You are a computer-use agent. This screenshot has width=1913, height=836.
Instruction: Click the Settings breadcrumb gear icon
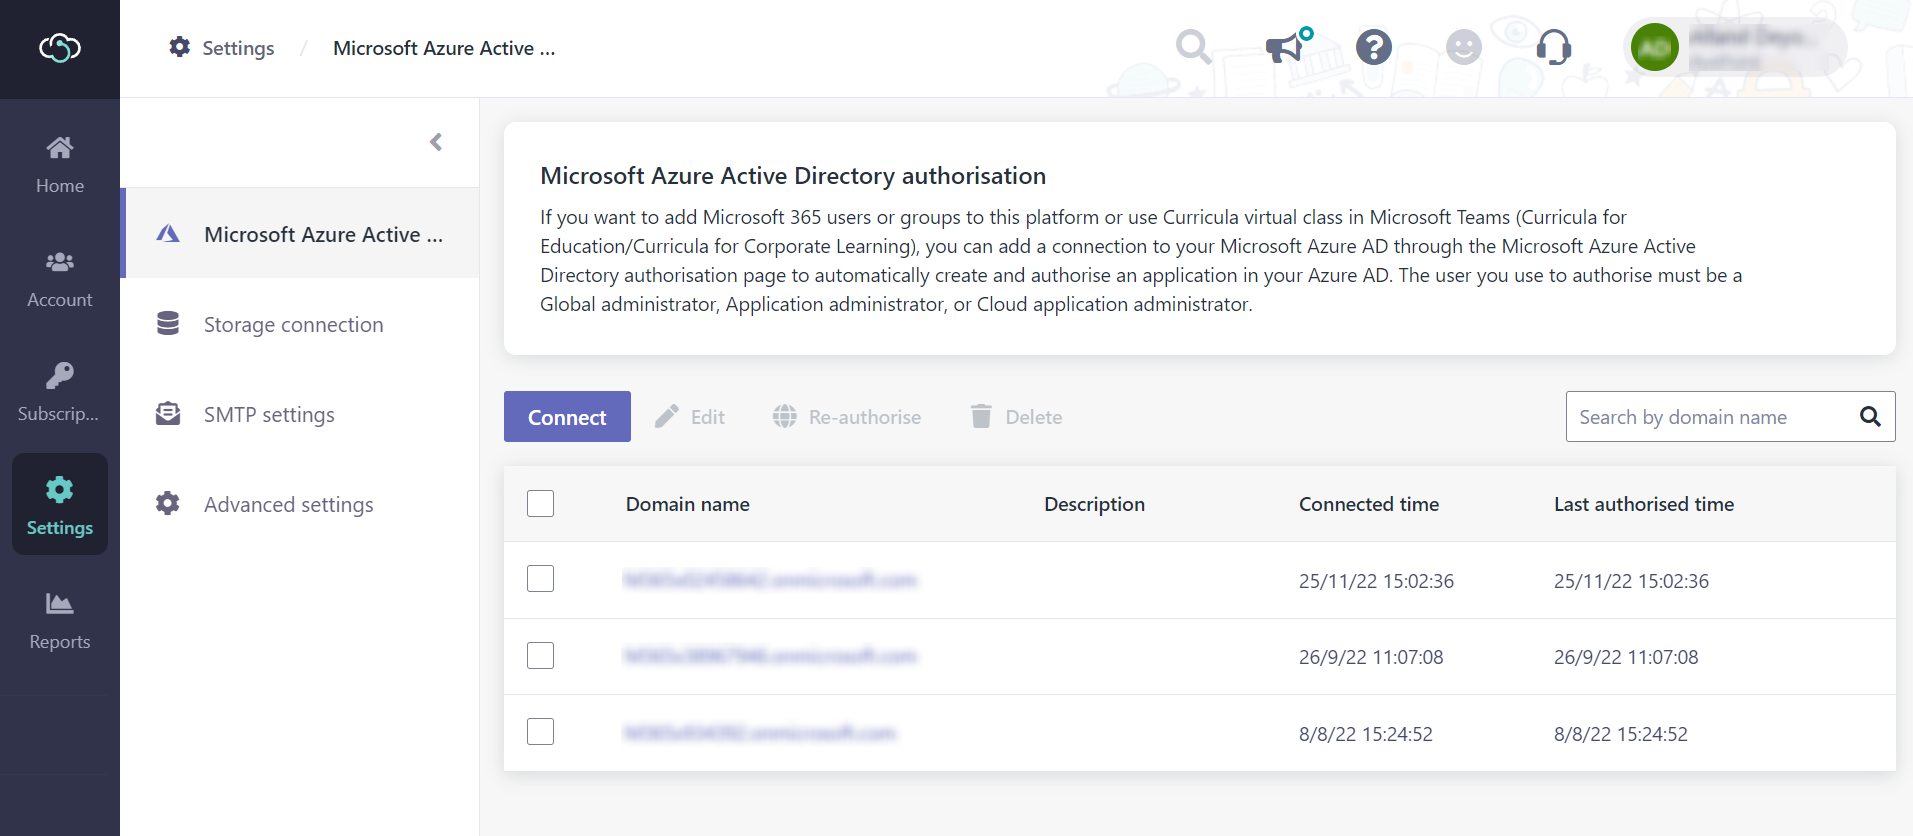tap(180, 47)
